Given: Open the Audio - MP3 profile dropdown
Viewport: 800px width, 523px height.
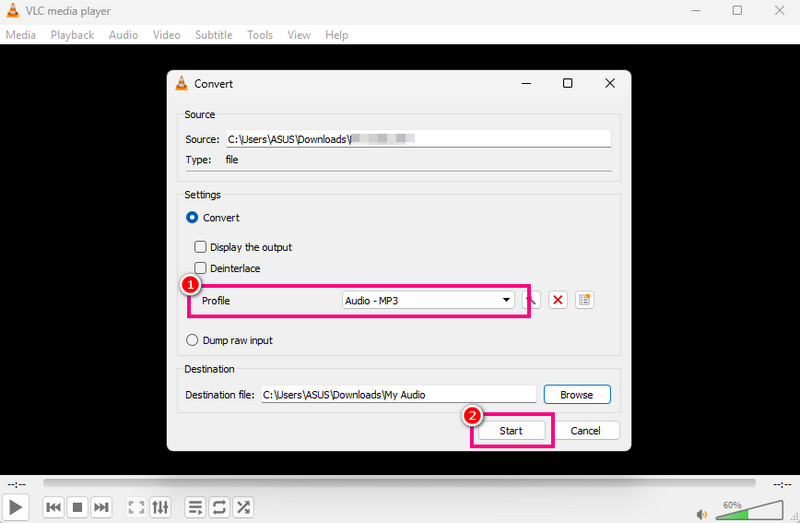Looking at the screenshot, I should point(428,300).
